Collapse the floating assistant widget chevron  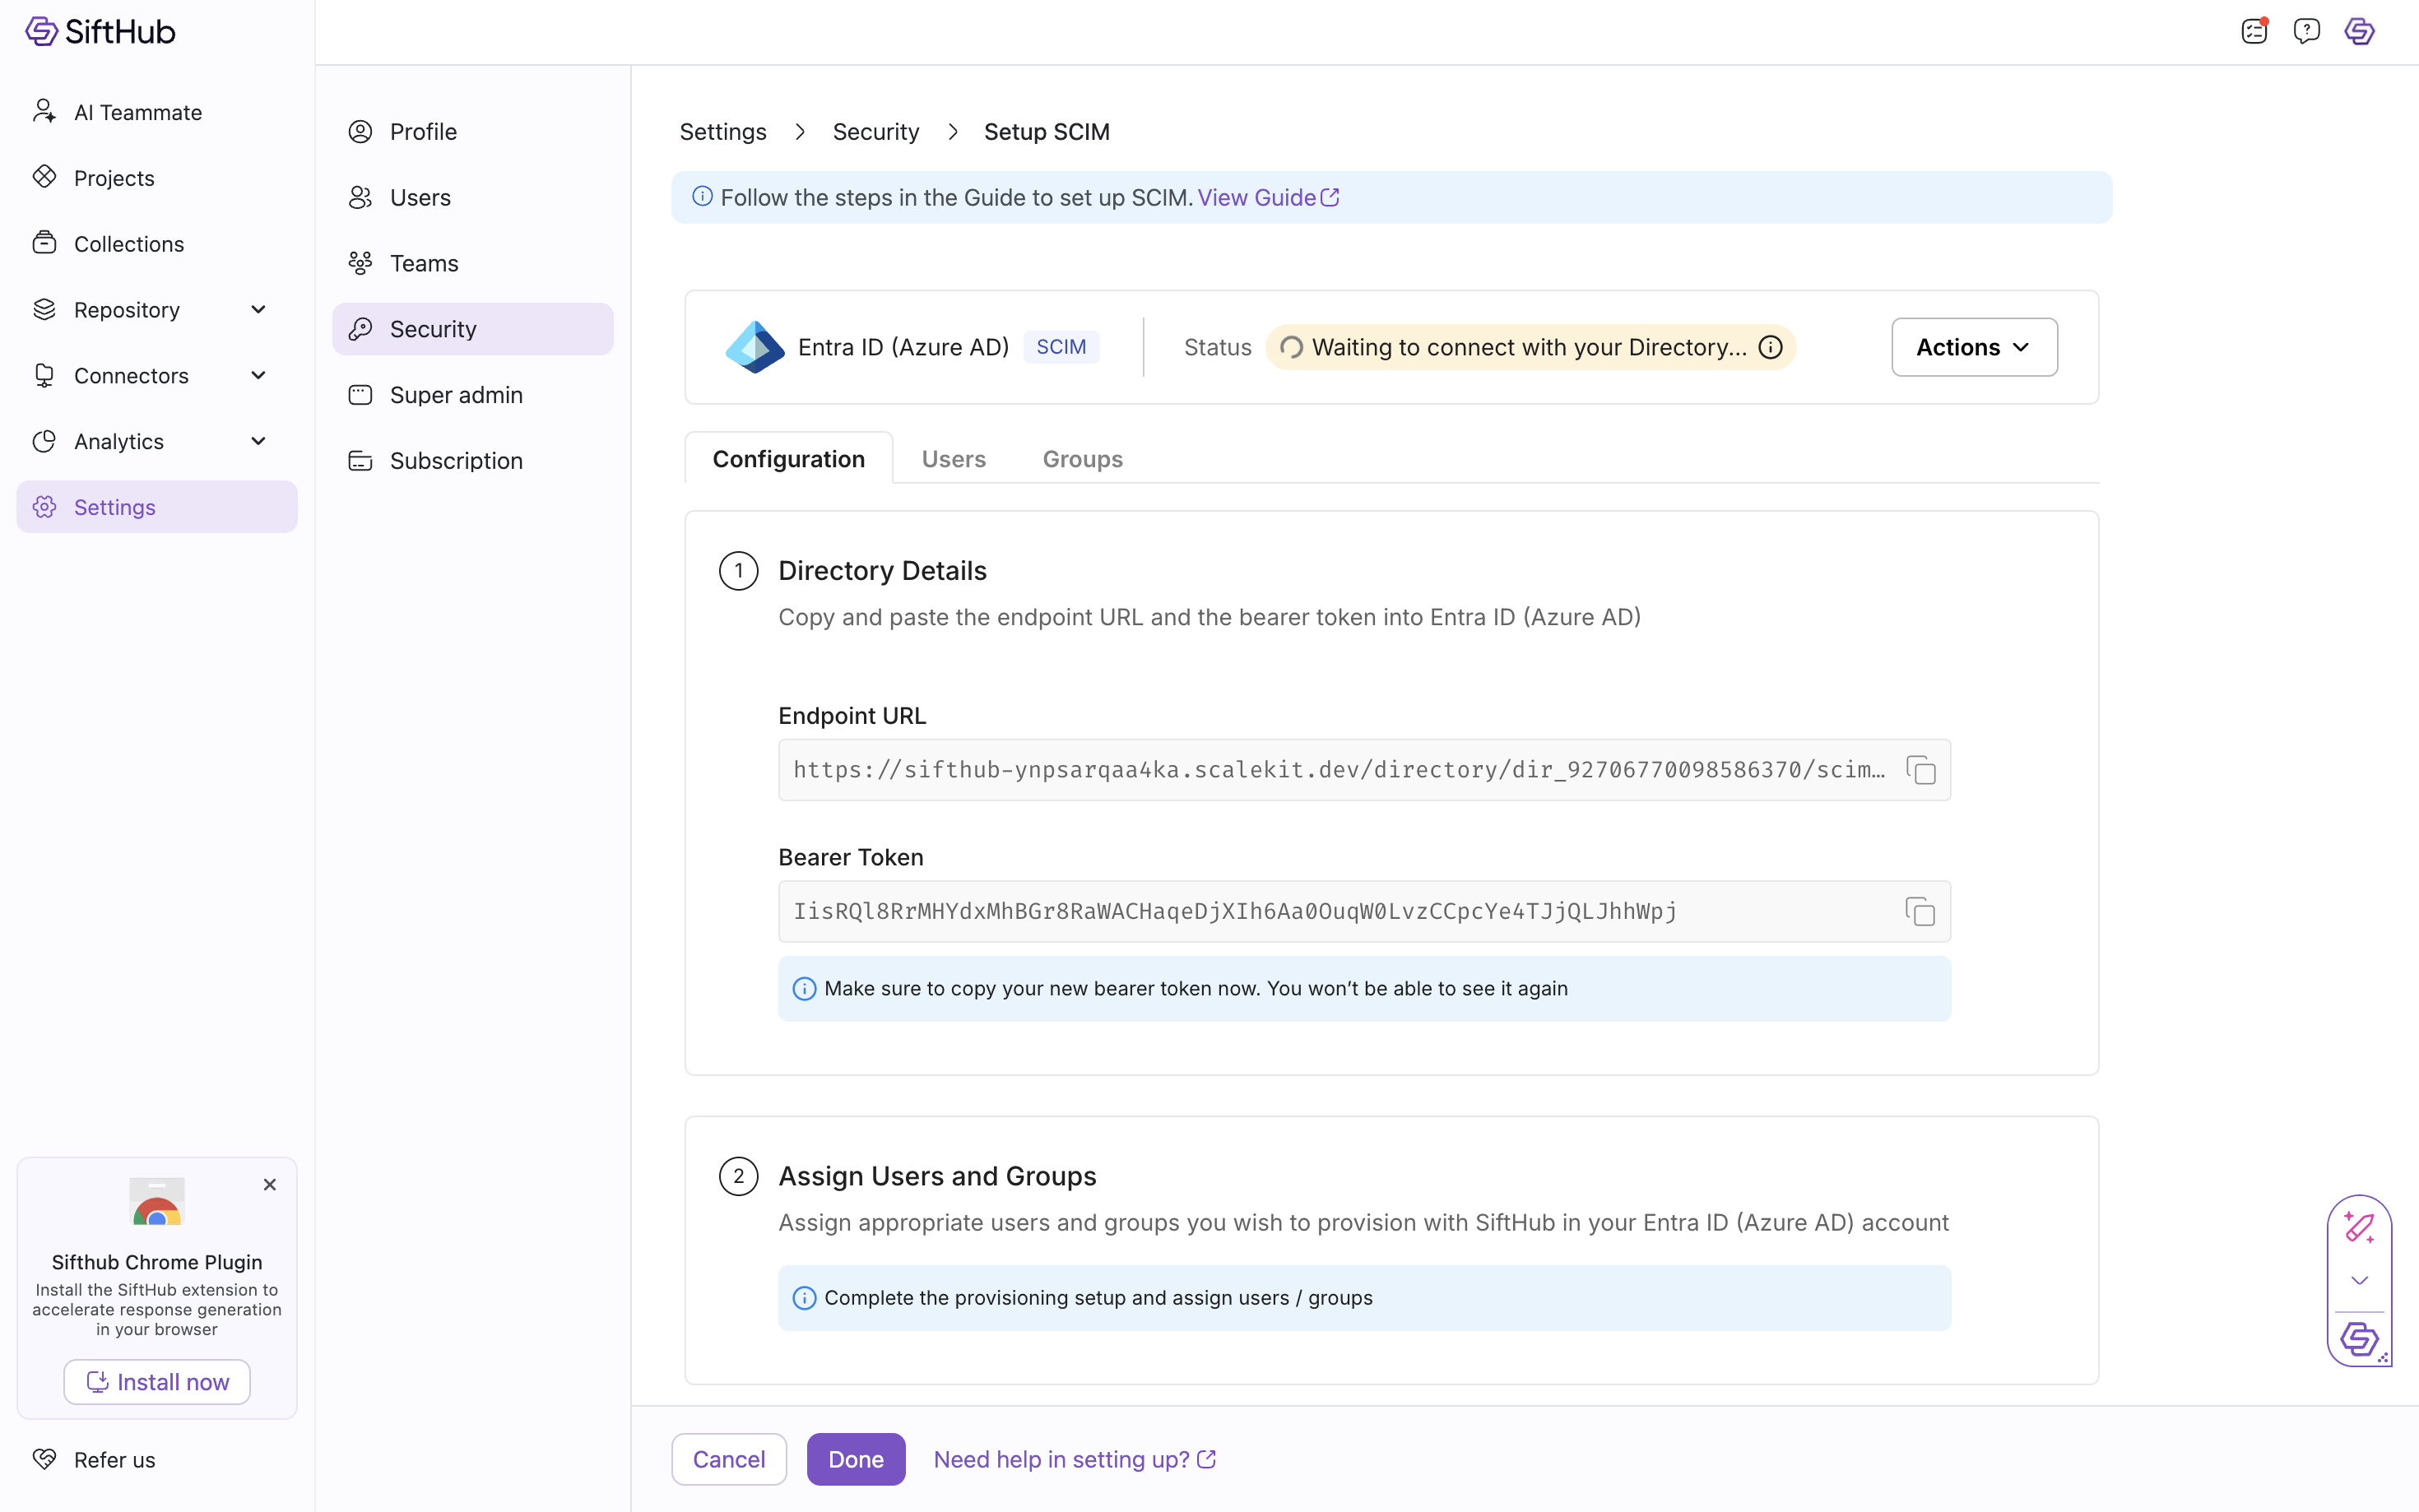[x=2359, y=1281]
